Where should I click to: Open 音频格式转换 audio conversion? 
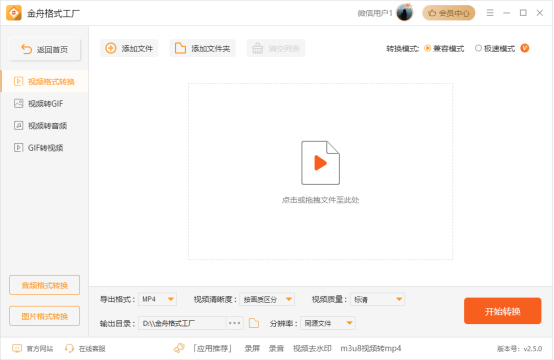pos(45,285)
